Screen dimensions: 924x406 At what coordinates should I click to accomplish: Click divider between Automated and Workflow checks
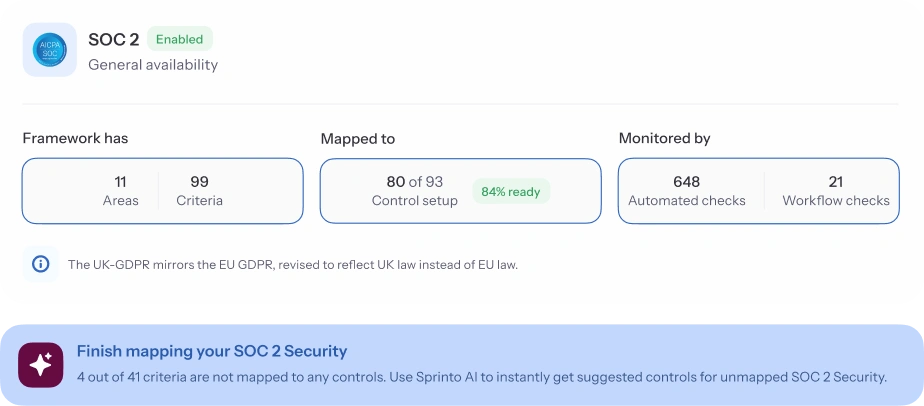point(765,191)
